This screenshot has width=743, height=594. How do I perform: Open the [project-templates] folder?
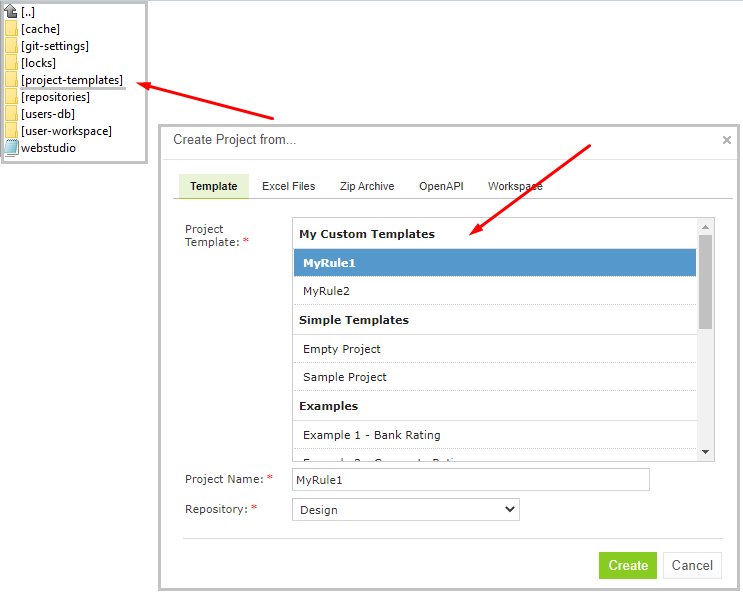[71, 80]
